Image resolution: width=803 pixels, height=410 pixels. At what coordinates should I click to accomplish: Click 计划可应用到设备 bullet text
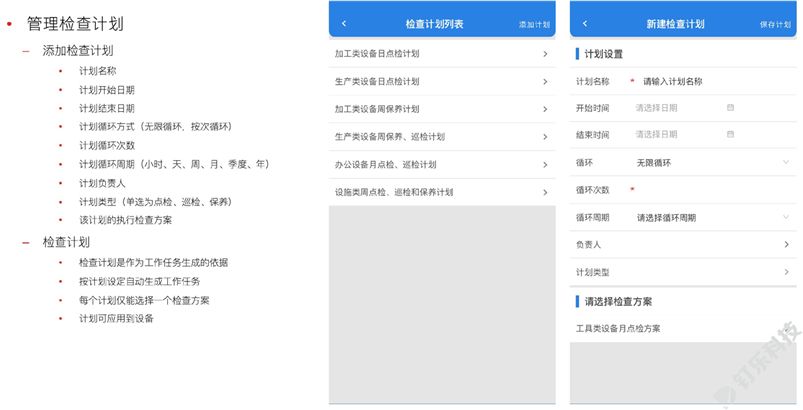coord(116,318)
